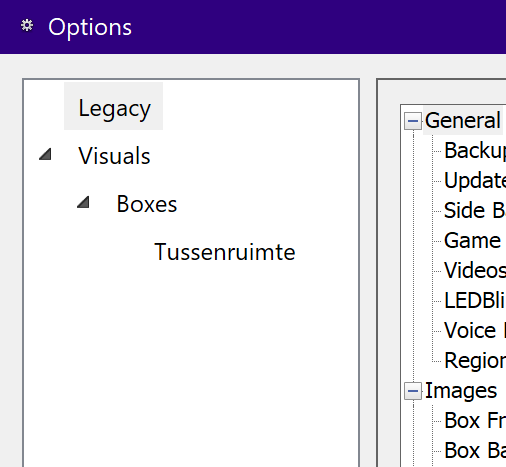Select the Legacy tree item
This screenshot has height=467, width=506.
point(114,106)
